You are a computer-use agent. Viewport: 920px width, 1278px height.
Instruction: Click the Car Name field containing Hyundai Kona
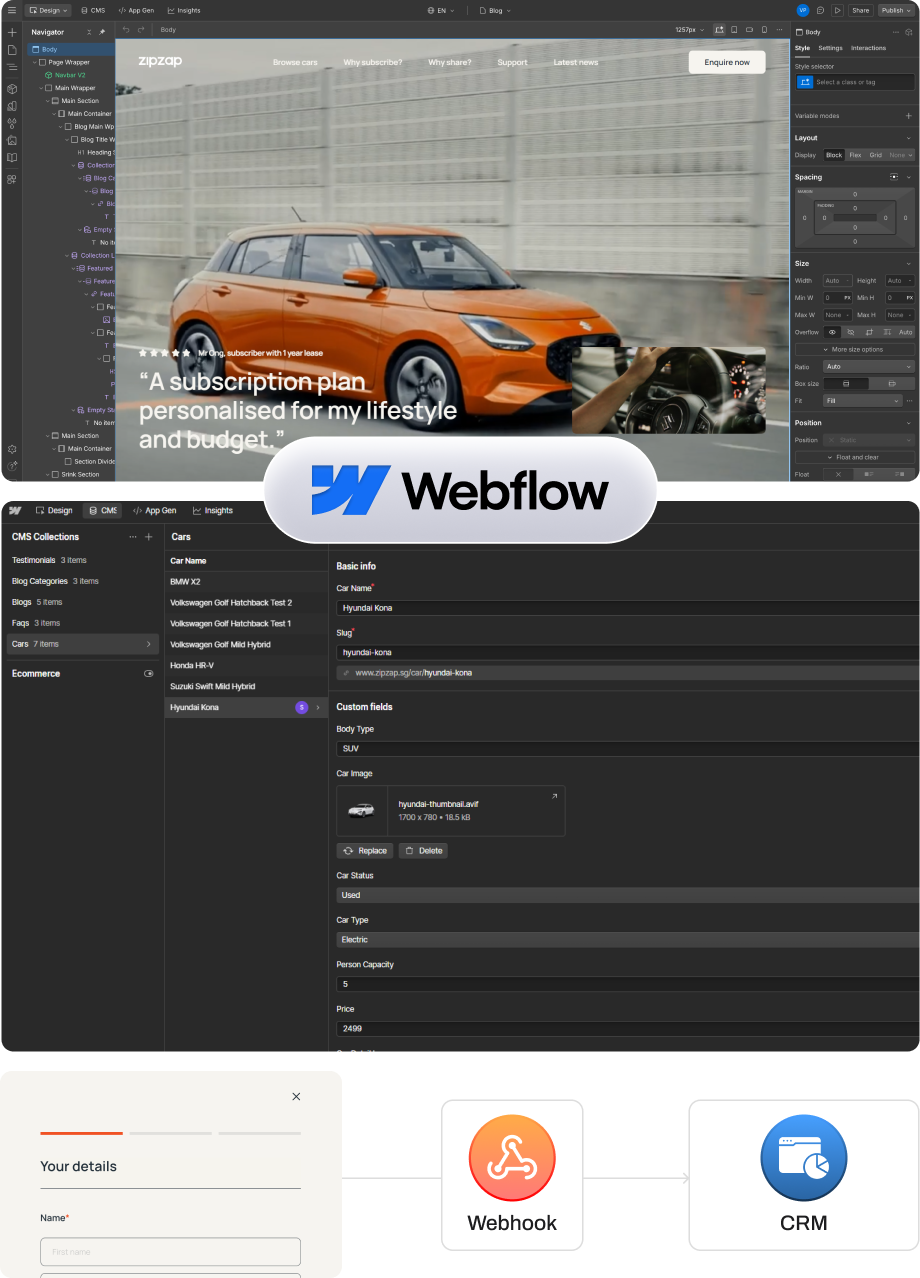click(x=628, y=608)
